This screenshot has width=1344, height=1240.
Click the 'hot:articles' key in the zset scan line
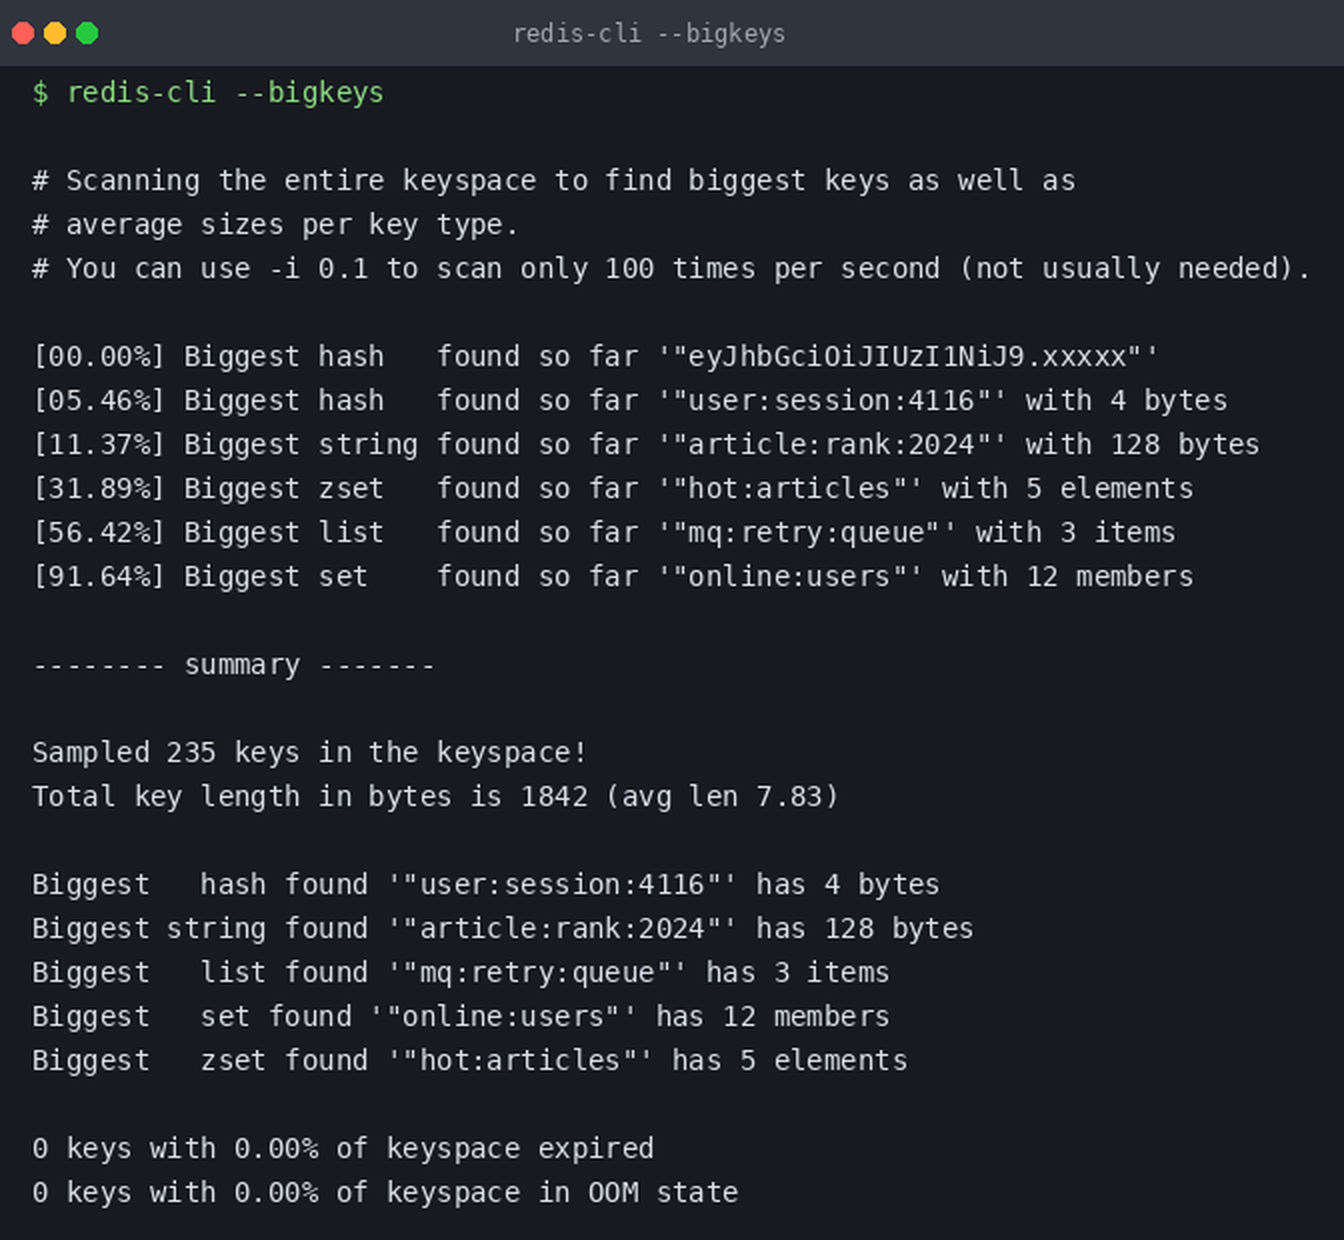(x=790, y=489)
